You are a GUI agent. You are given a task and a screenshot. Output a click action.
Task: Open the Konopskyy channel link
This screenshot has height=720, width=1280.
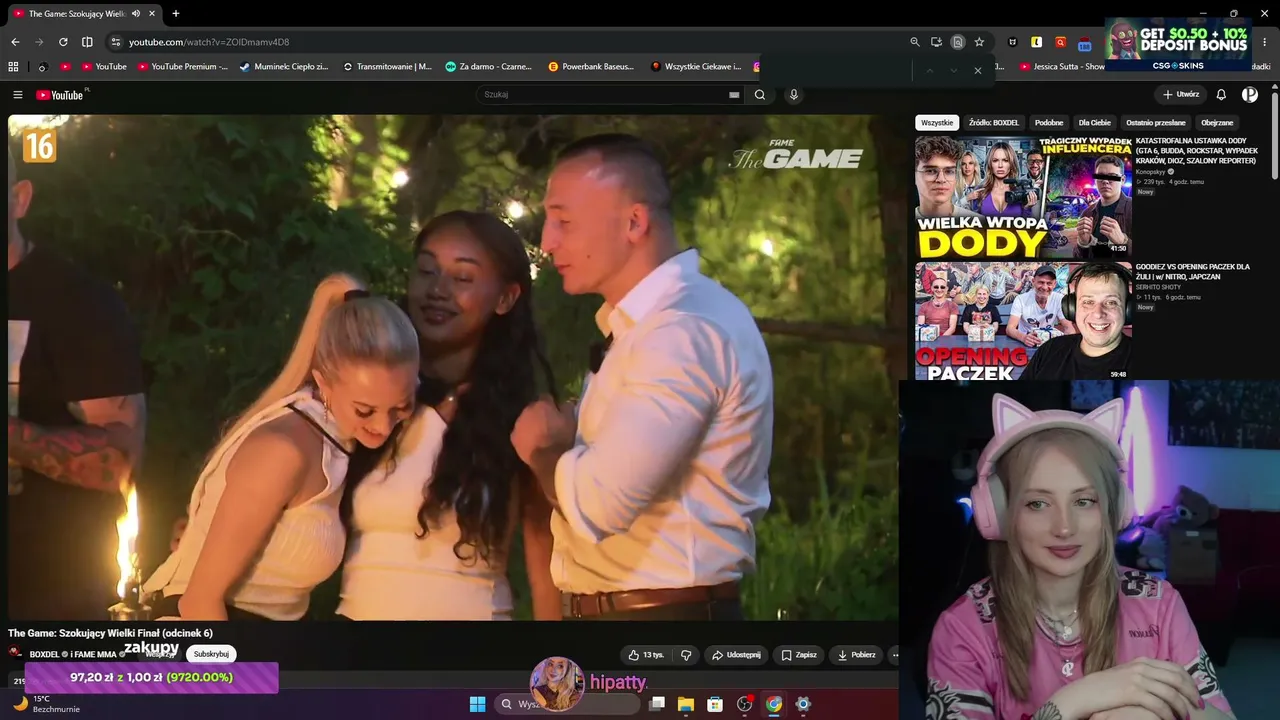[x=1151, y=172]
